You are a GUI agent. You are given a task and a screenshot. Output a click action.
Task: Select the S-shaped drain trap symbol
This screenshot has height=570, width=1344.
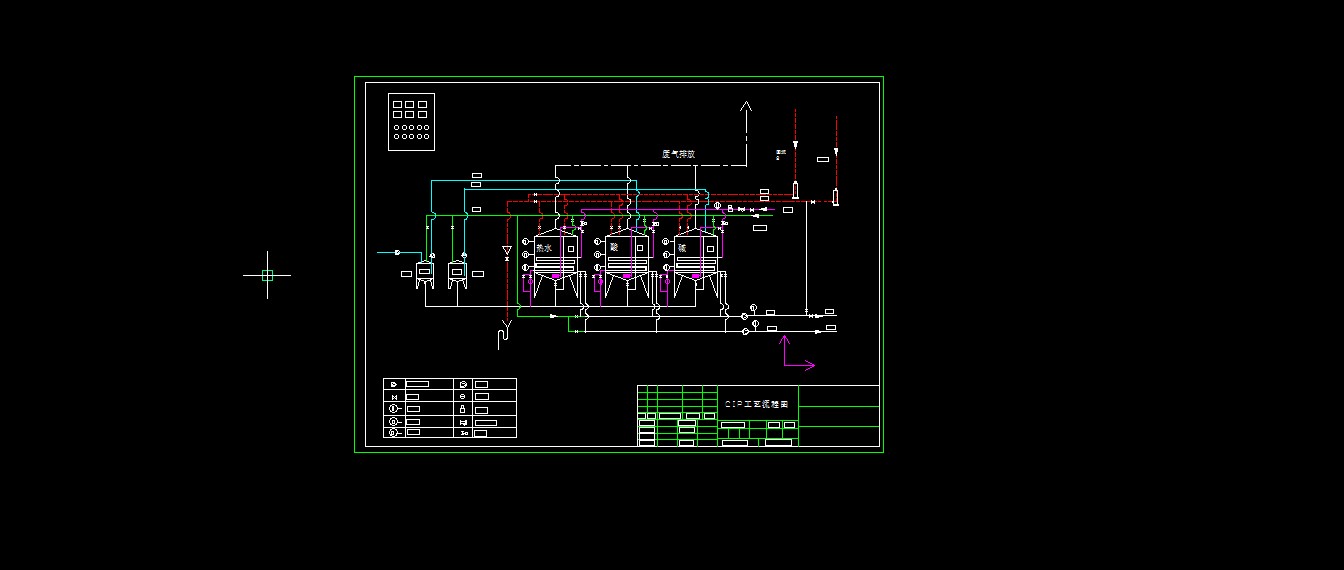[504, 334]
